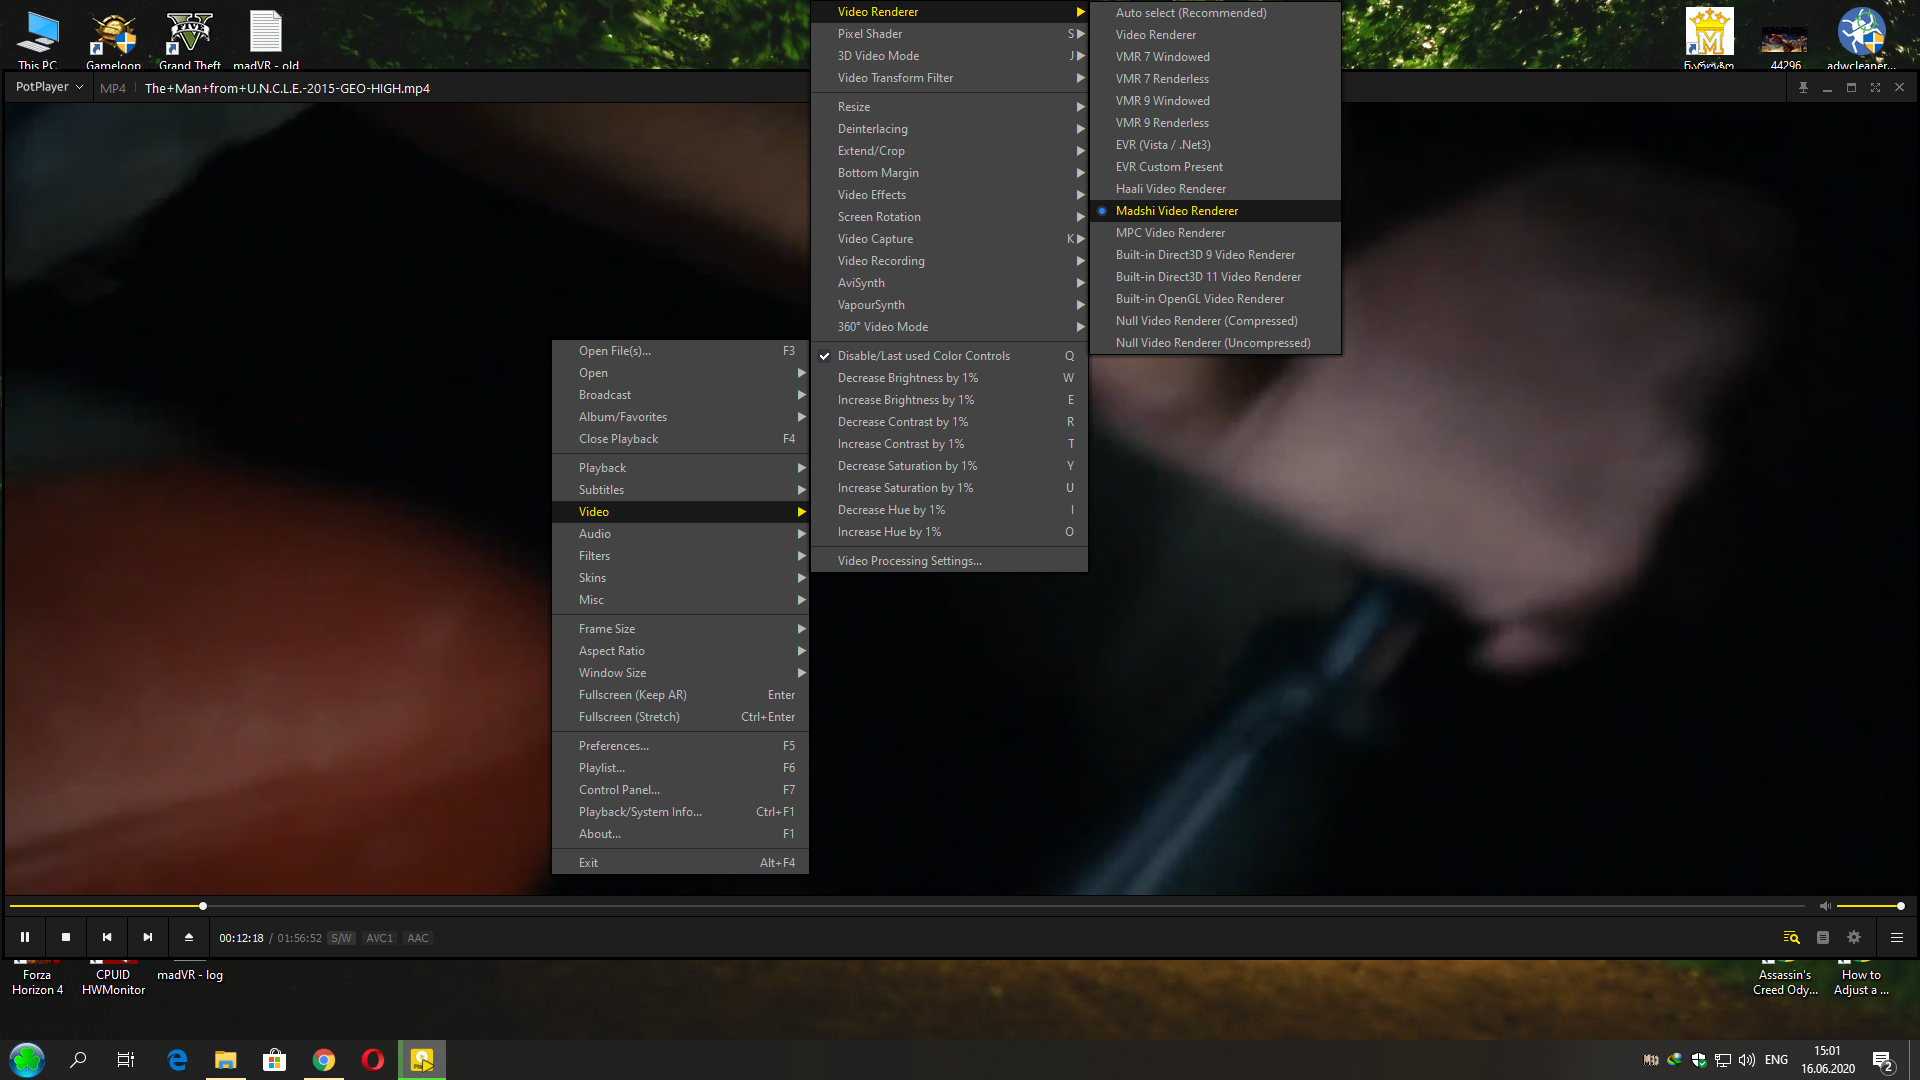
Task: Select Madshi Video Renderer option
Action: point(1176,211)
